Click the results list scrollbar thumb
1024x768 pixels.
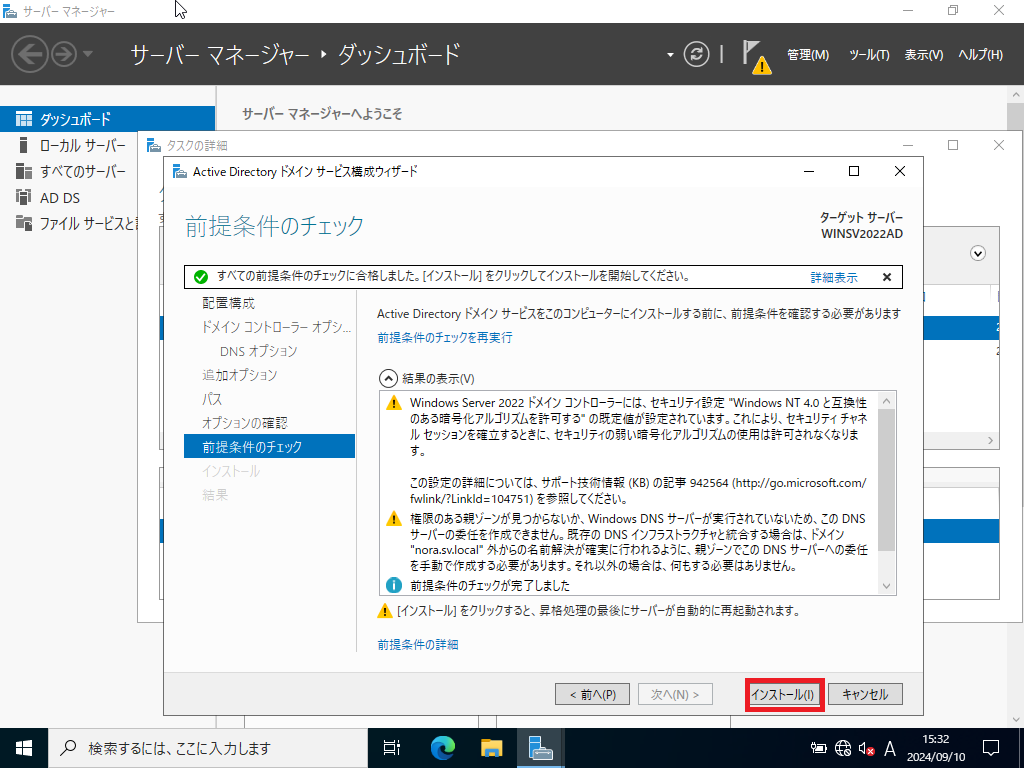click(886, 480)
